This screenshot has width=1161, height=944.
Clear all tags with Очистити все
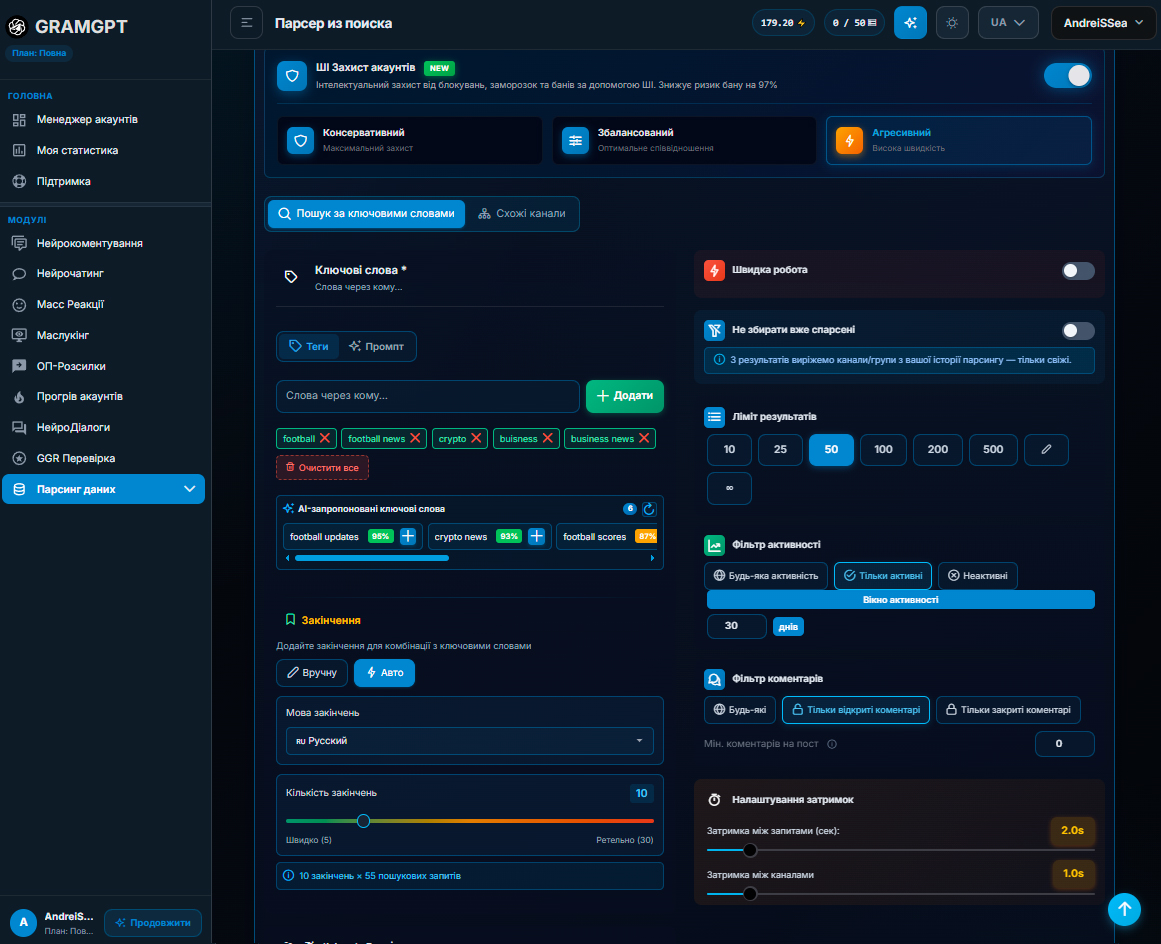322,468
